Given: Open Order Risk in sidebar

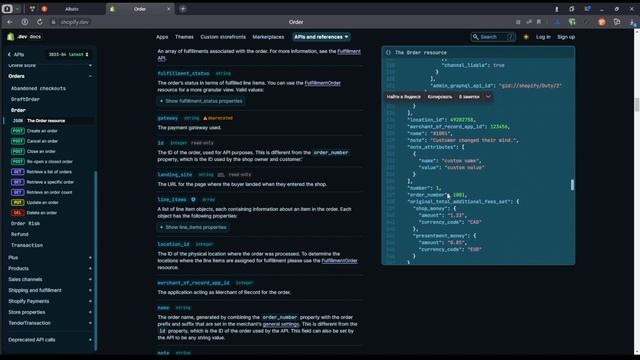Looking at the screenshot, I should pyautogui.click(x=25, y=223).
